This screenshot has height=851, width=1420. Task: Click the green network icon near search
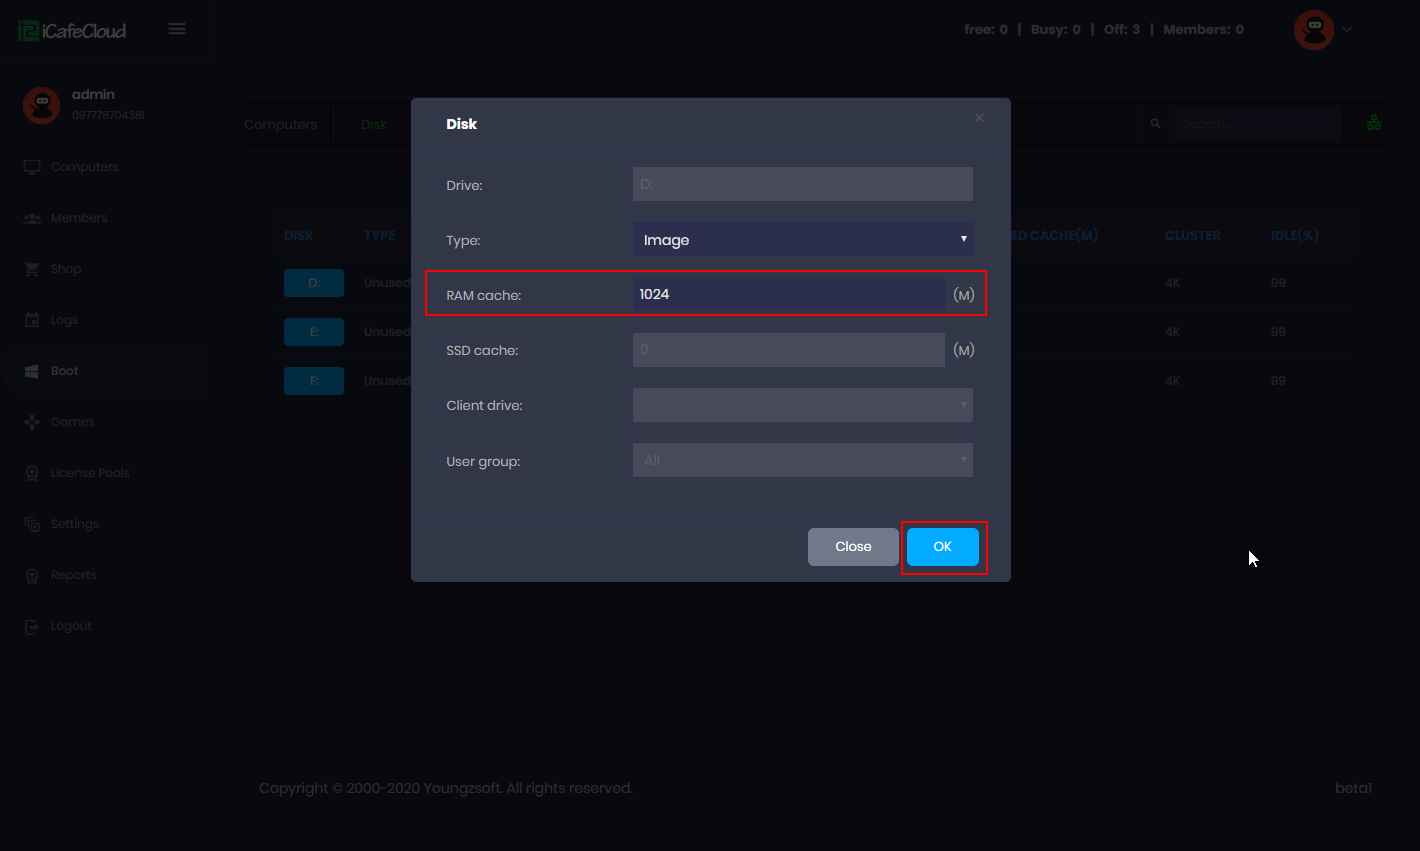tap(1373, 123)
